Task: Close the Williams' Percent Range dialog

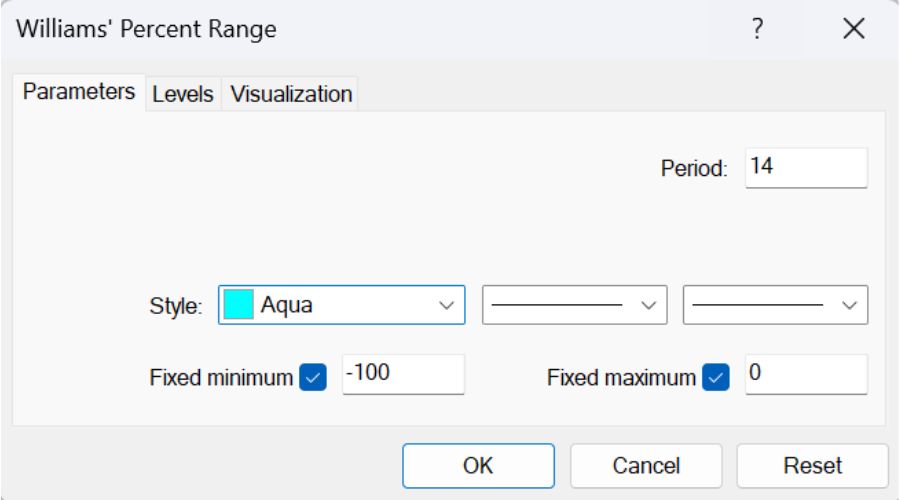Action: pyautogui.click(x=853, y=30)
